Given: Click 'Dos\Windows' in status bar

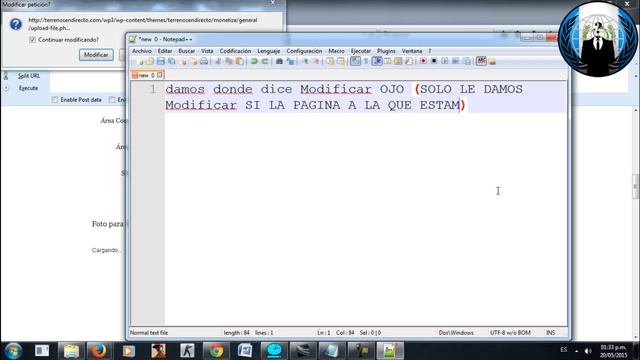Looking at the screenshot, I should tap(456, 333).
